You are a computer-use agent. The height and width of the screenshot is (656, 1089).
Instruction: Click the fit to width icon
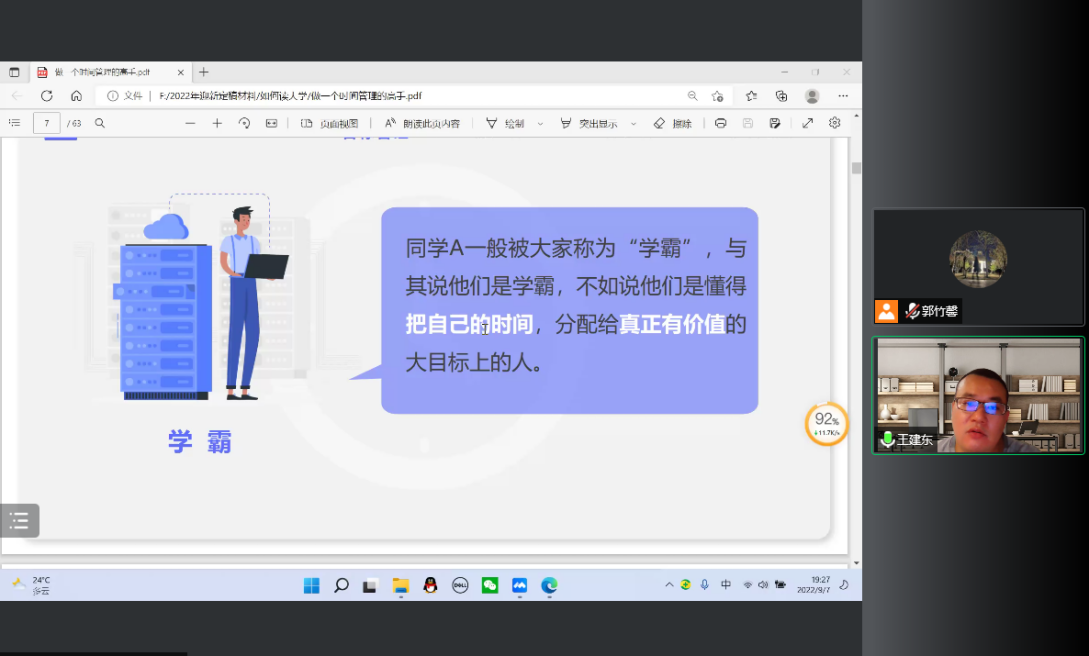point(271,123)
